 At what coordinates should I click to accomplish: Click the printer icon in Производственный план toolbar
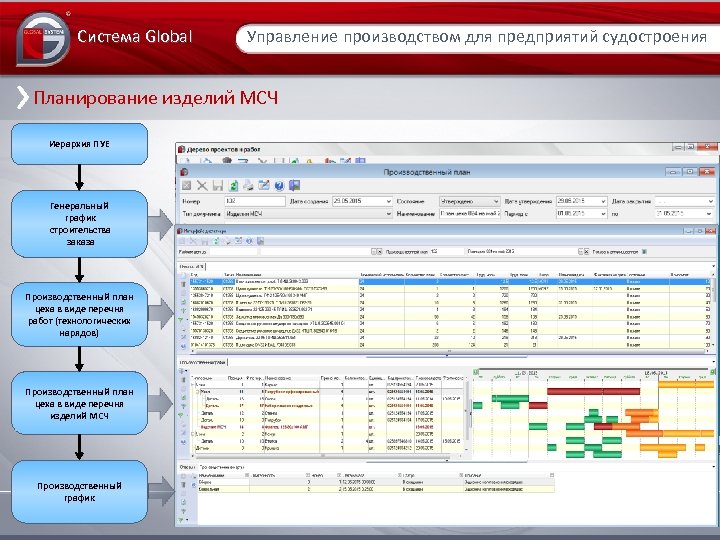coord(248,186)
